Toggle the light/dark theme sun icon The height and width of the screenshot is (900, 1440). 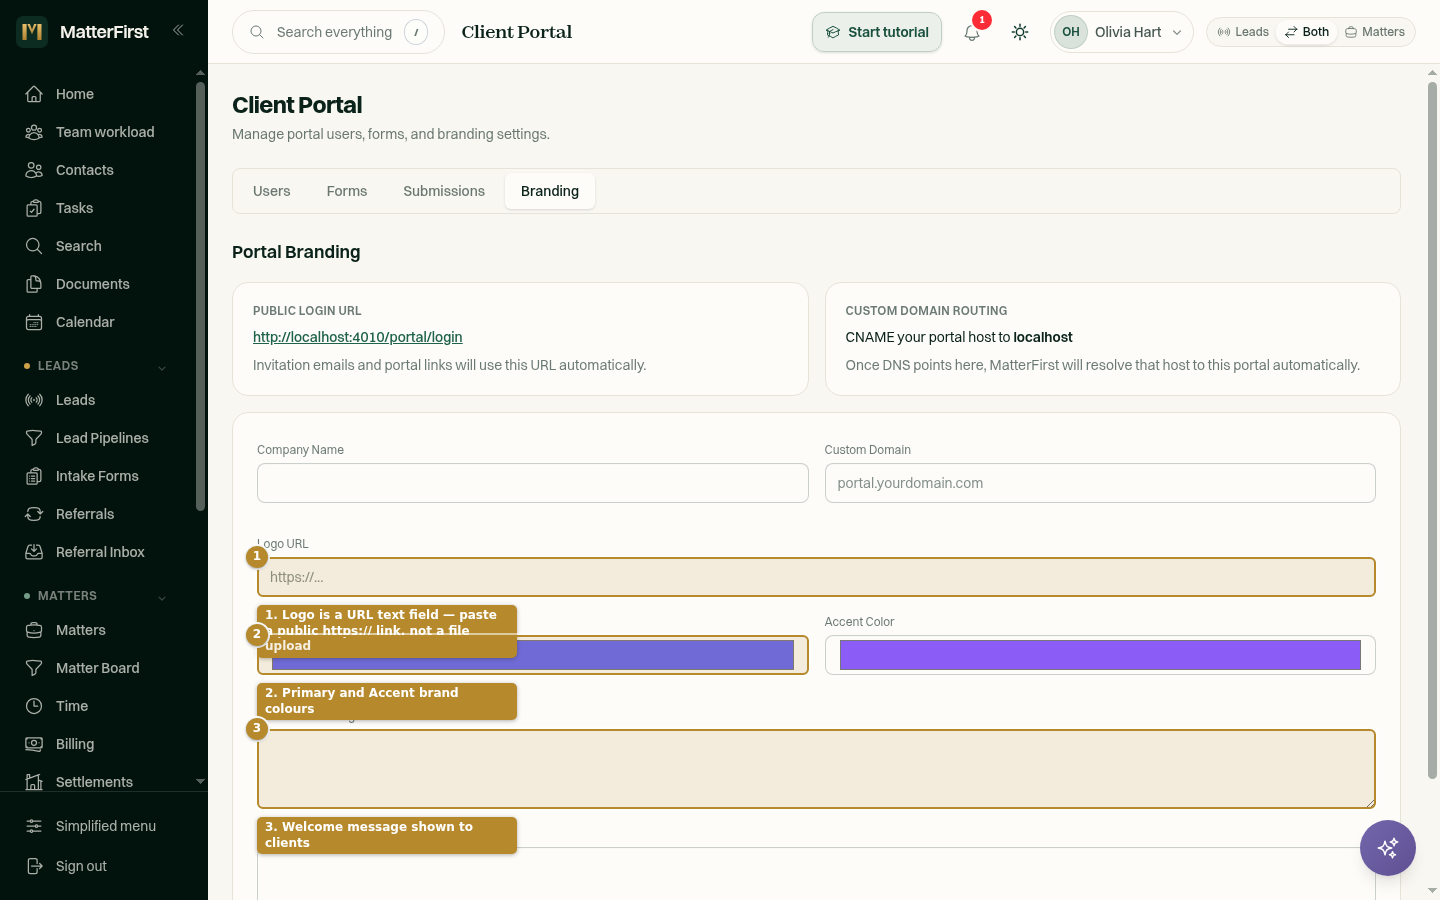click(1020, 32)
